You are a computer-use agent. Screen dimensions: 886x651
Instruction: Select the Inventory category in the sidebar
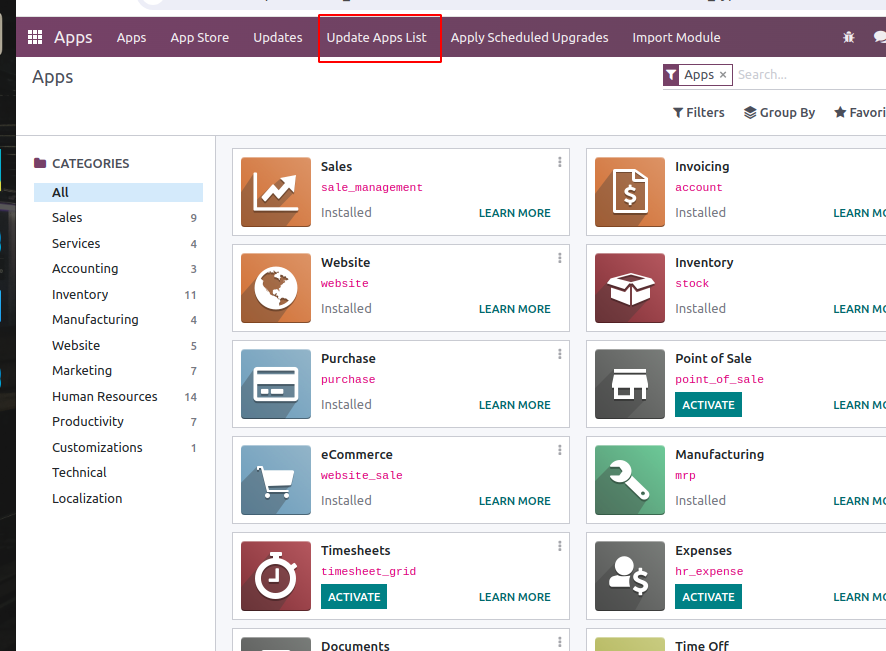point(118,294)
